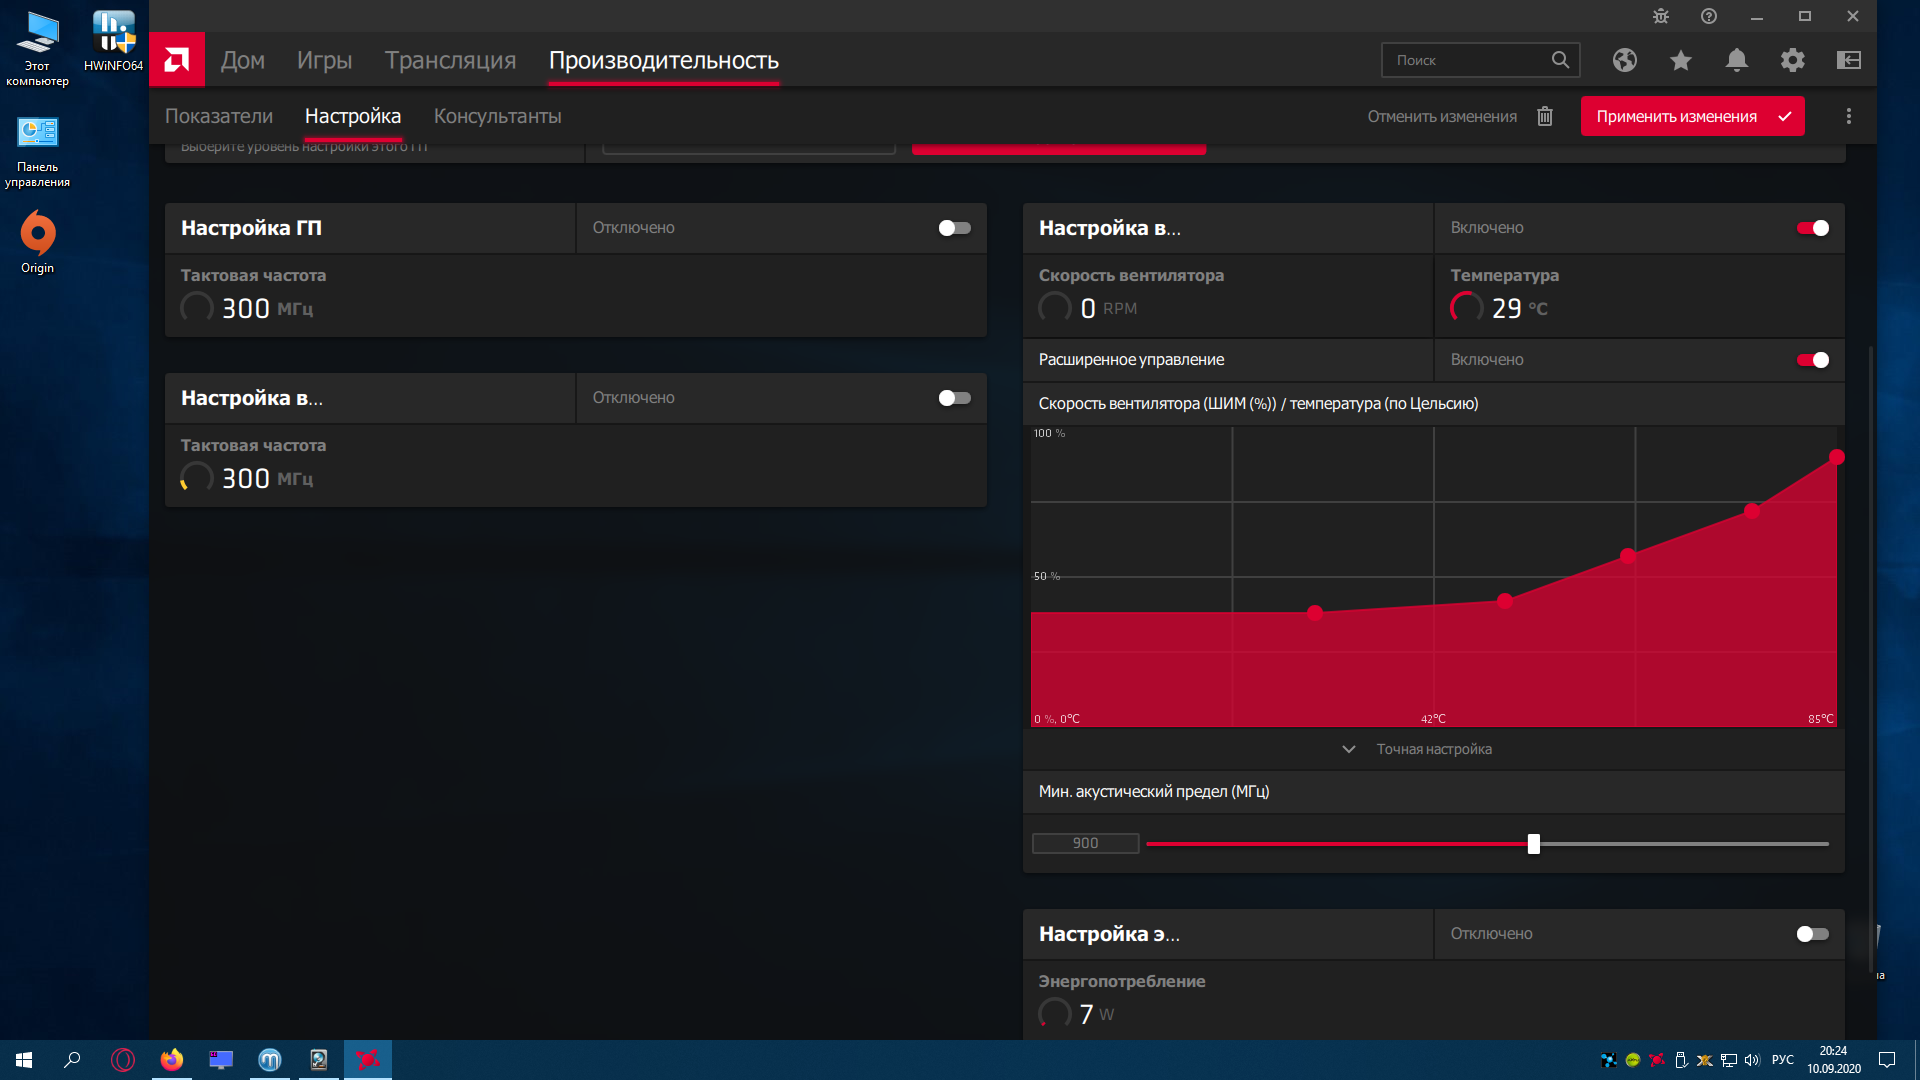
Task: Open notifications bell icon
Action: [x=1736, y=60]
